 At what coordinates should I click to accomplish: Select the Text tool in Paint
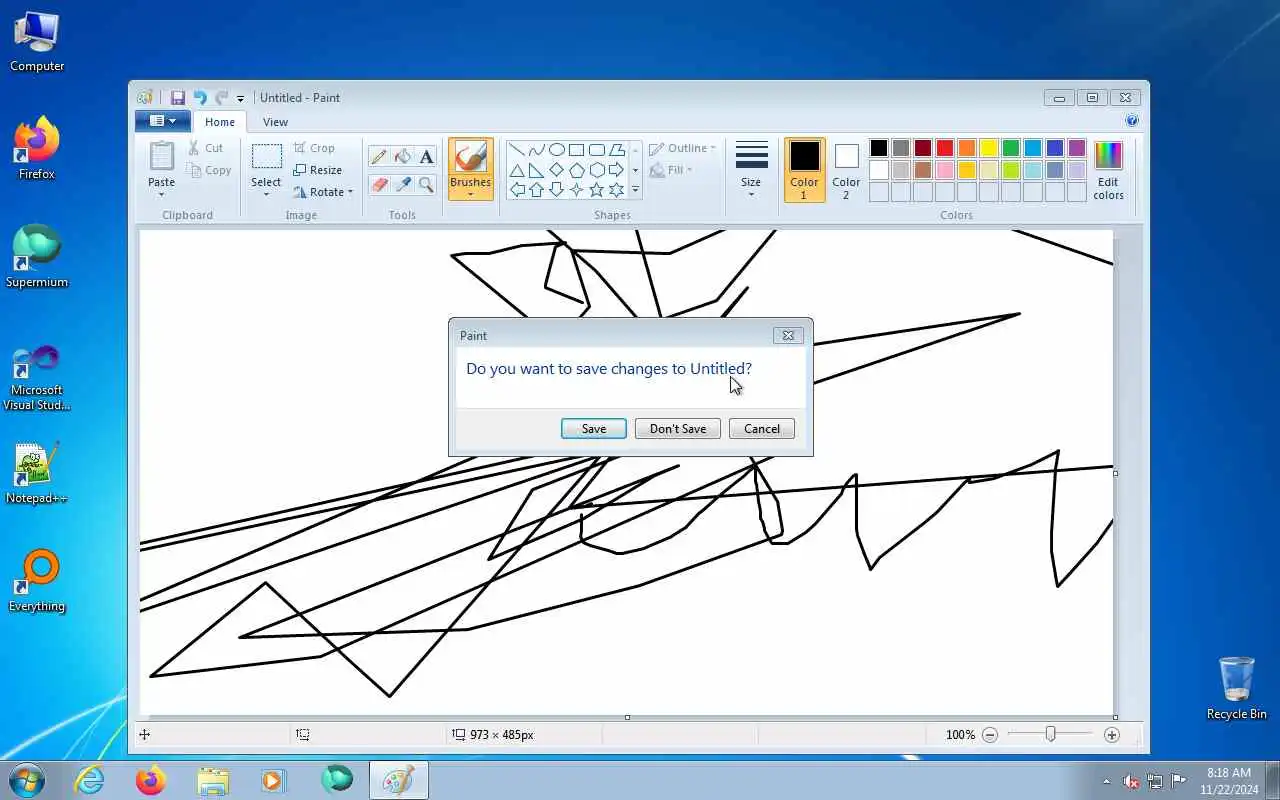(427, 156)
